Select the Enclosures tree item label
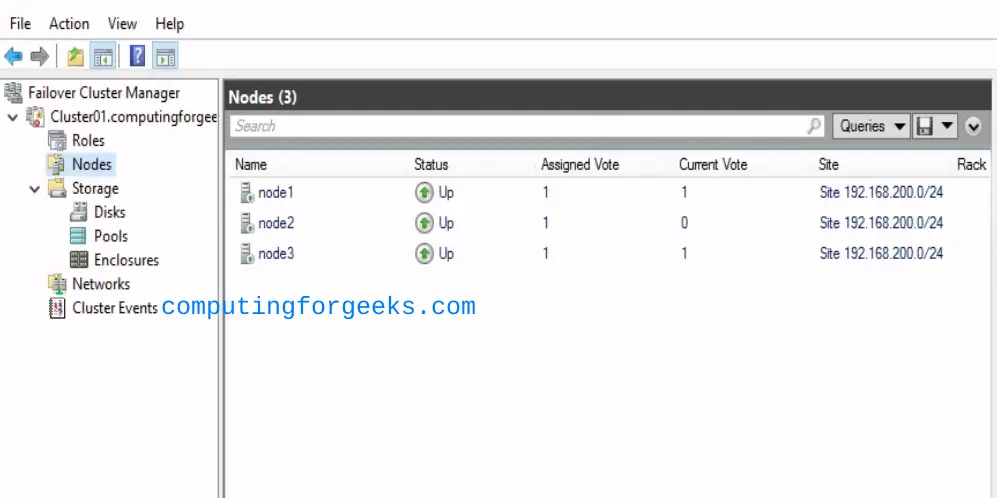Image resolution: width=997 pixels, height=498 pixels. 127,259
